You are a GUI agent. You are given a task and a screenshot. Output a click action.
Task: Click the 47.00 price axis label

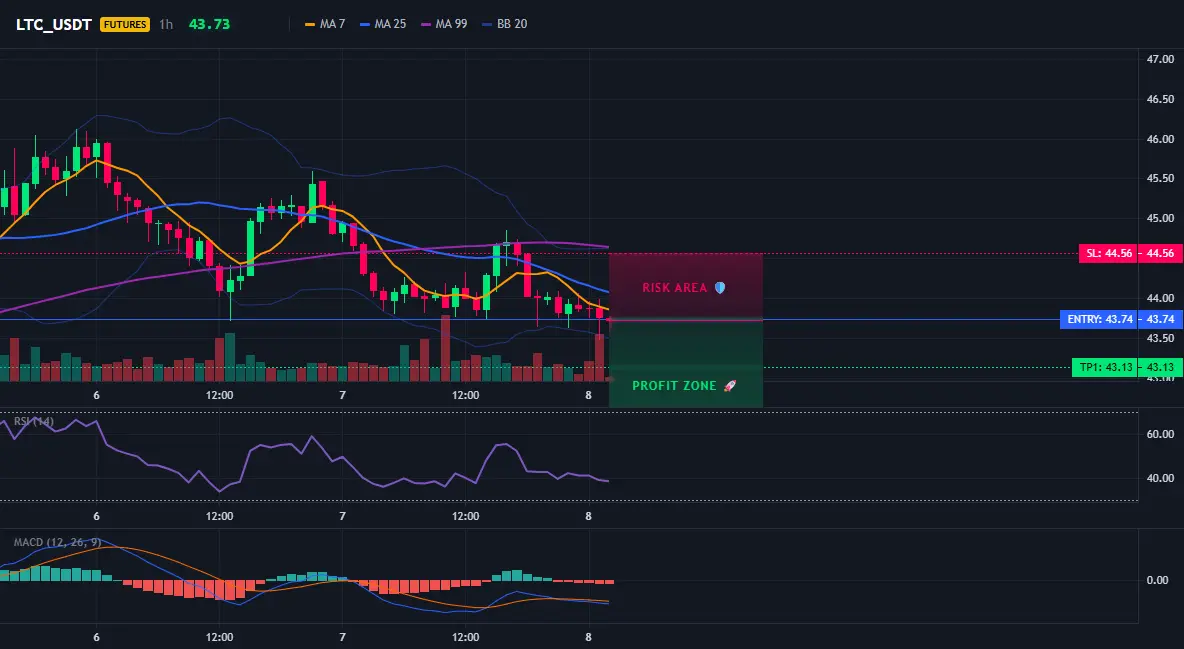pos(1160,59)
